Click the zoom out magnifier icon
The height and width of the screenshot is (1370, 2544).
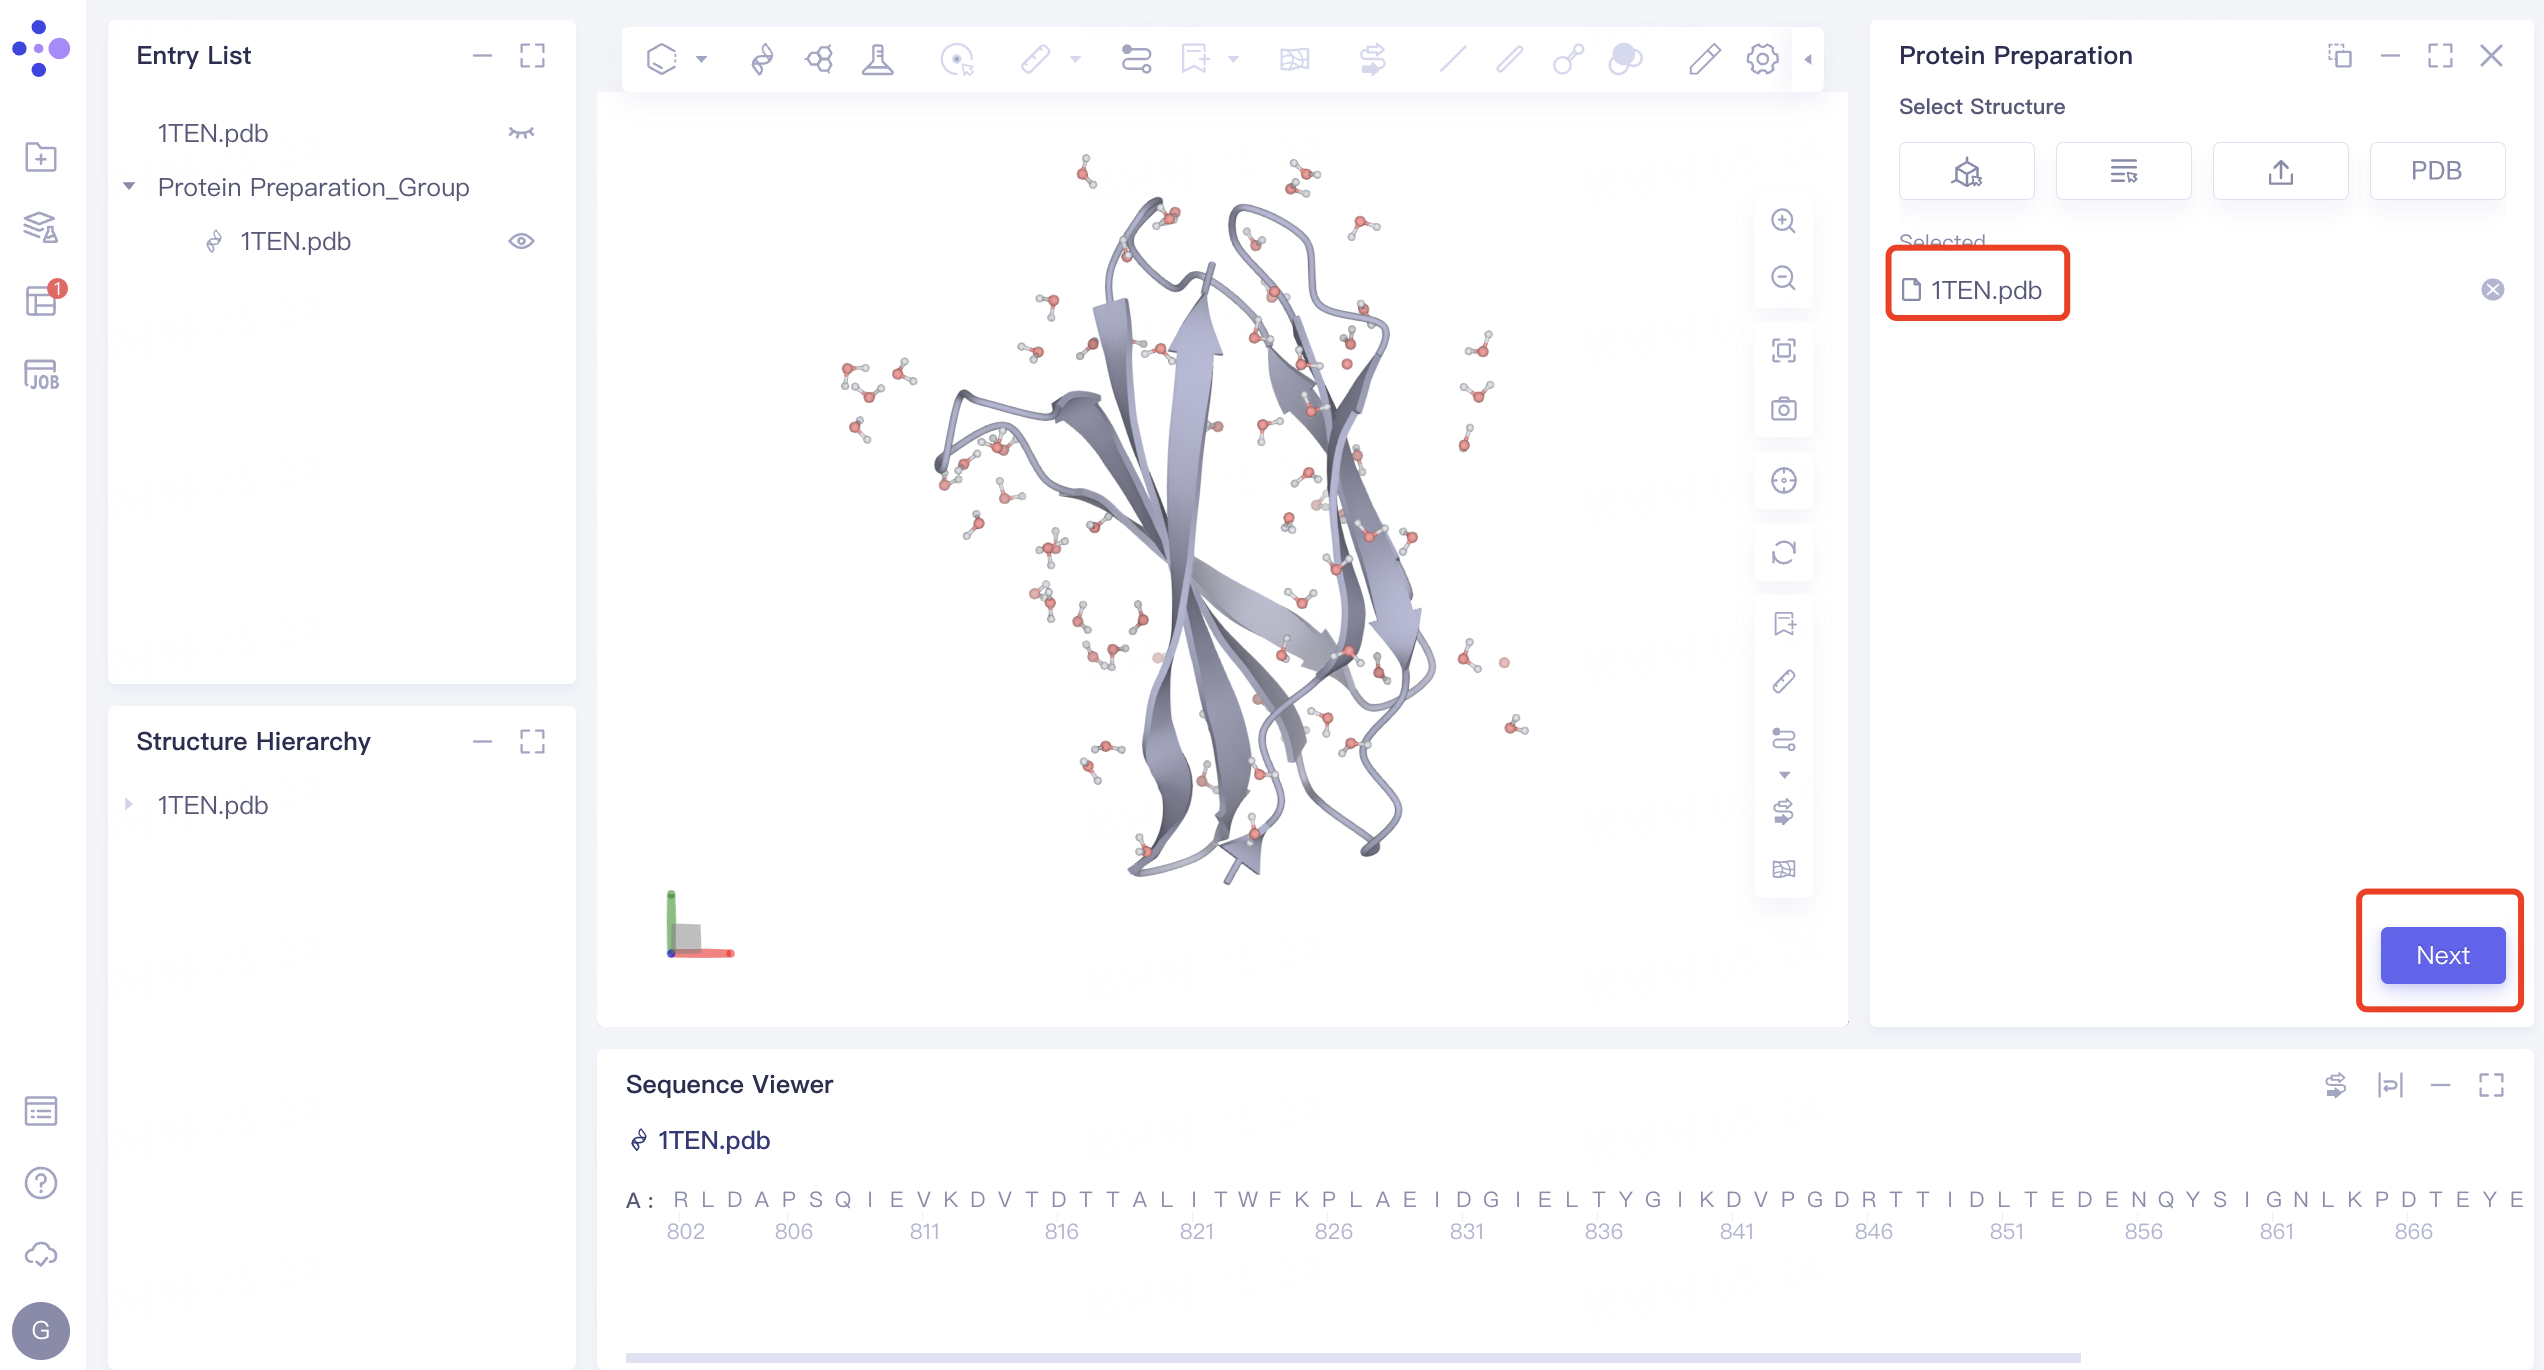[1783, 278]
